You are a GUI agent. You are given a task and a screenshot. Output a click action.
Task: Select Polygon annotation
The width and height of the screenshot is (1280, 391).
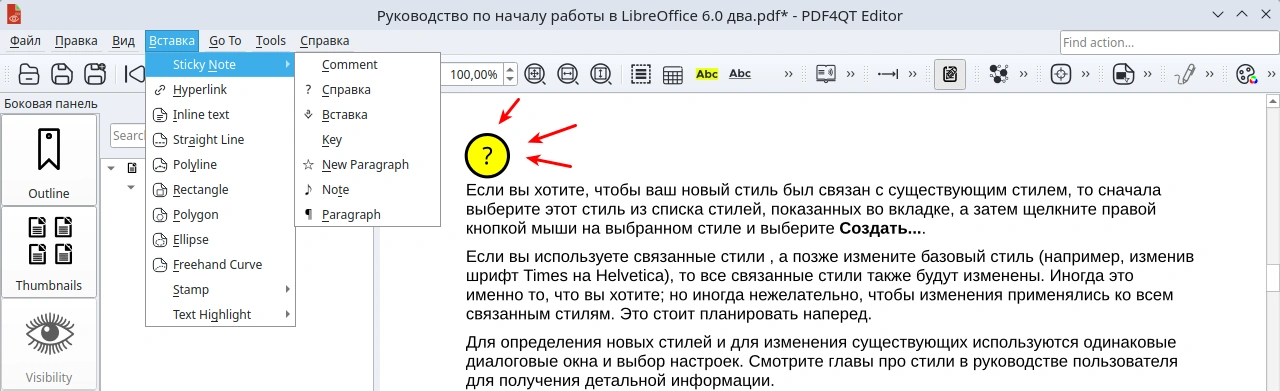(x=220, y=215)
